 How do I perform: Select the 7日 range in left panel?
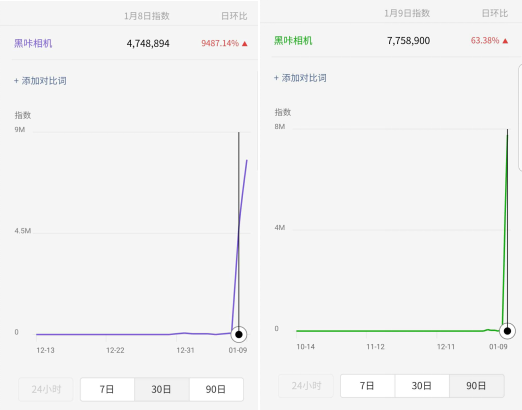(107, 389)
